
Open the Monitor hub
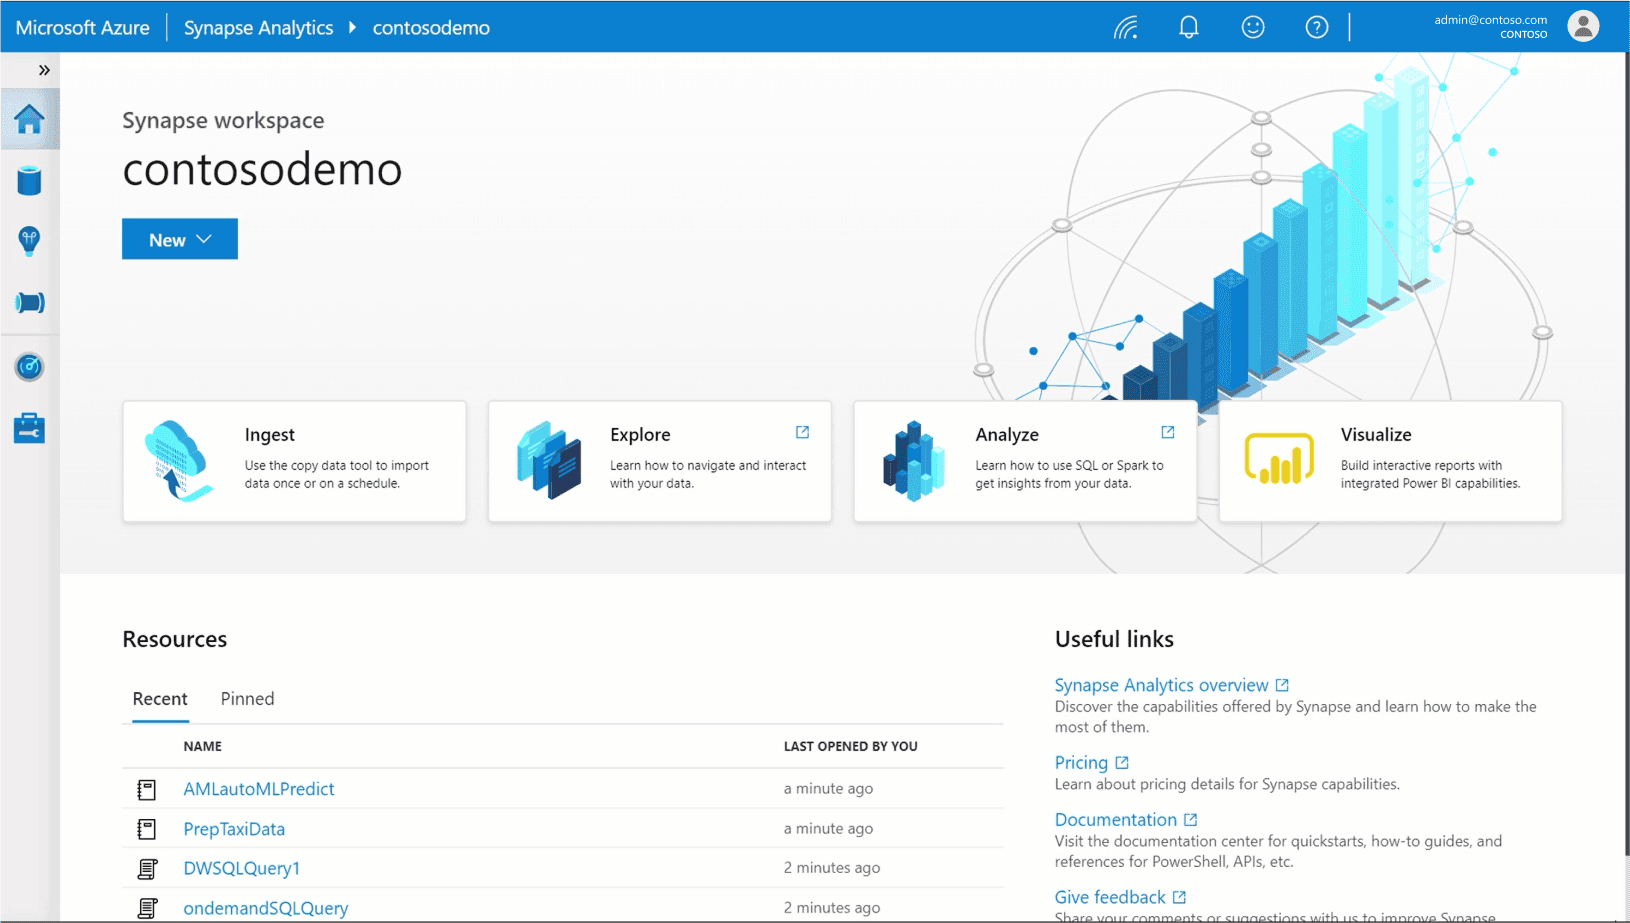[29, 367]
